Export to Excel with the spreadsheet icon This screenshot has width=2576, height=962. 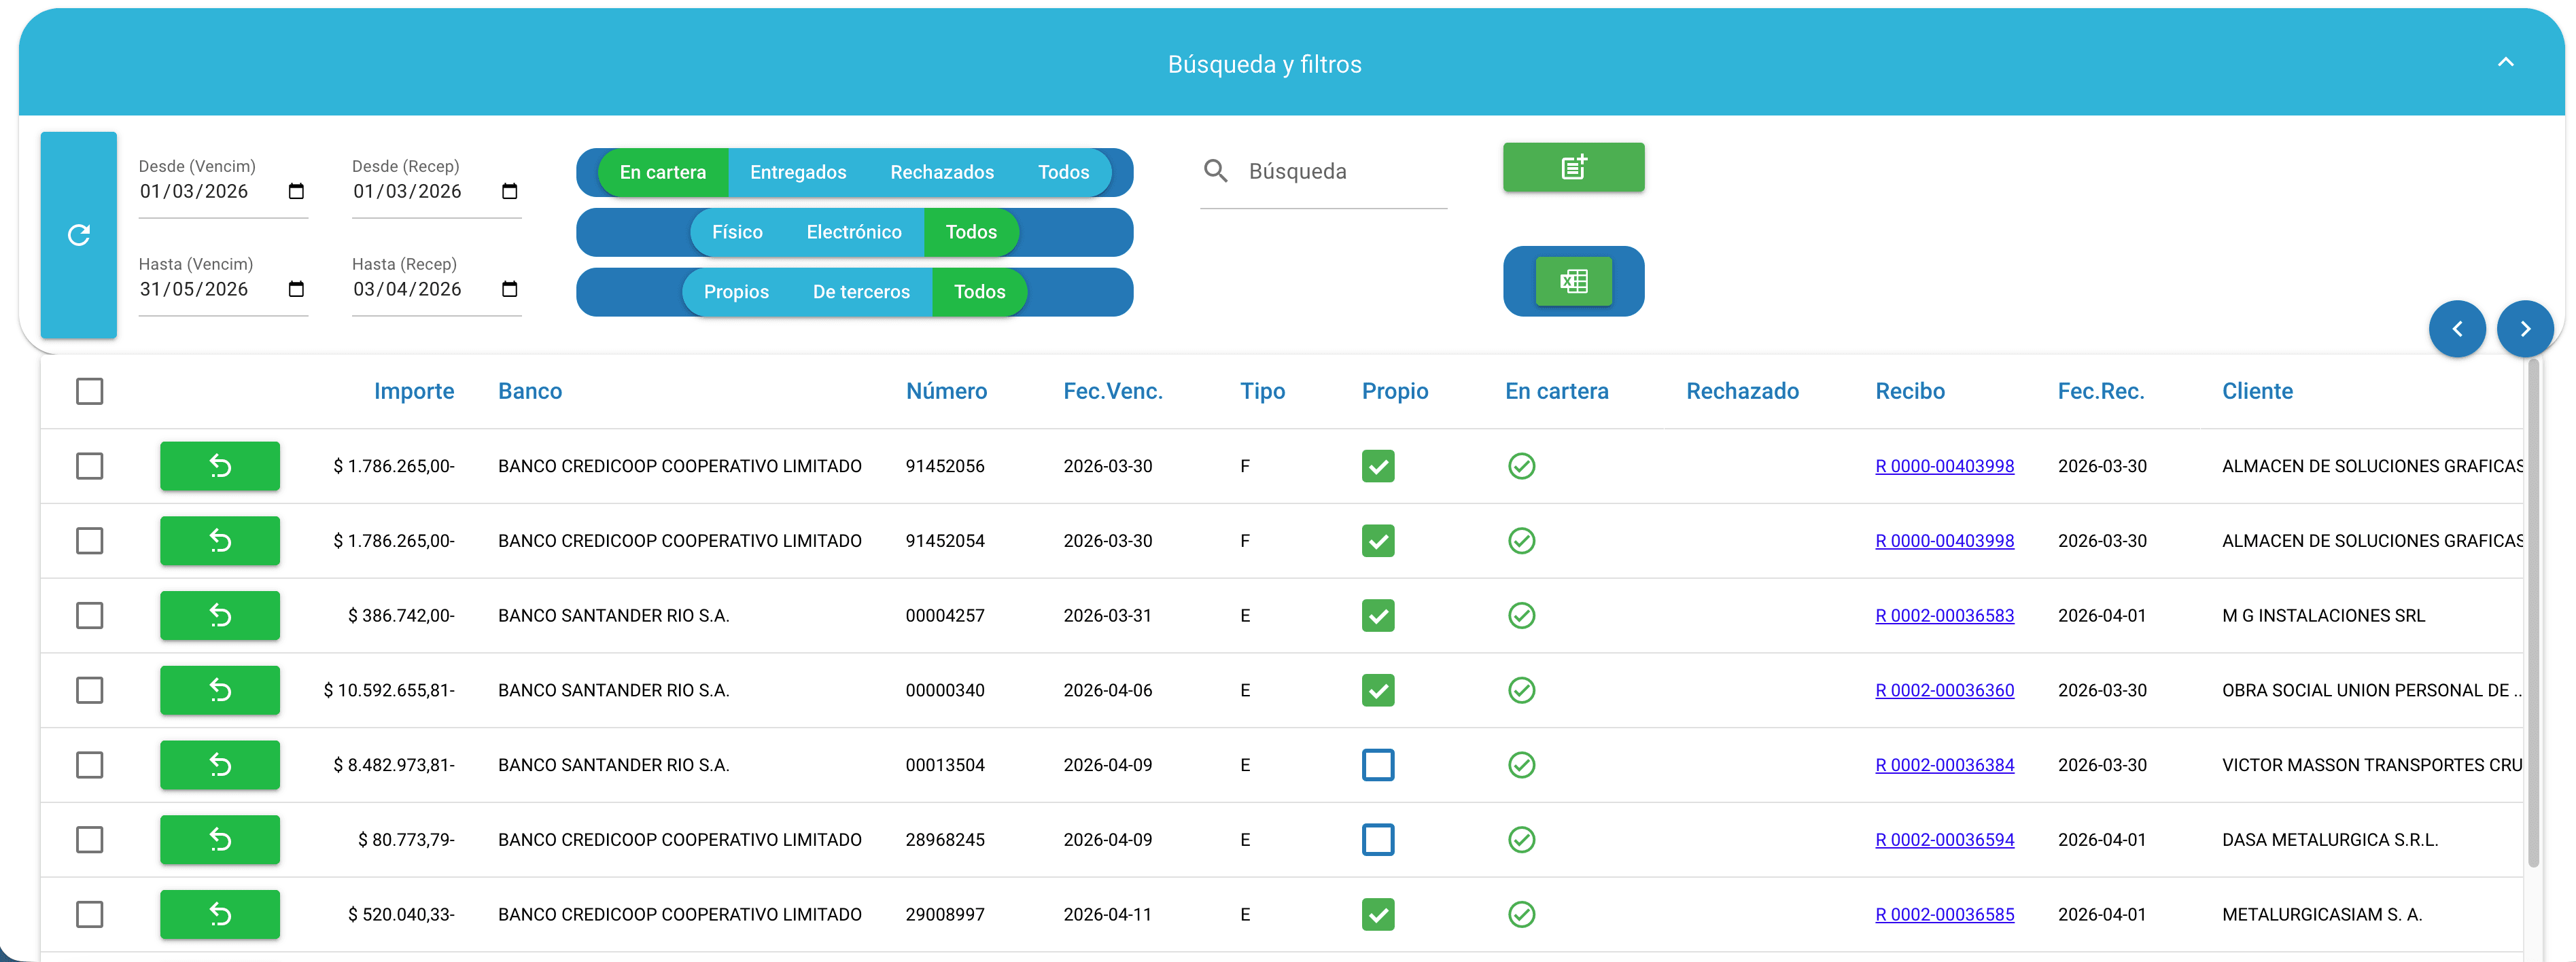(x=1573, y=281)
